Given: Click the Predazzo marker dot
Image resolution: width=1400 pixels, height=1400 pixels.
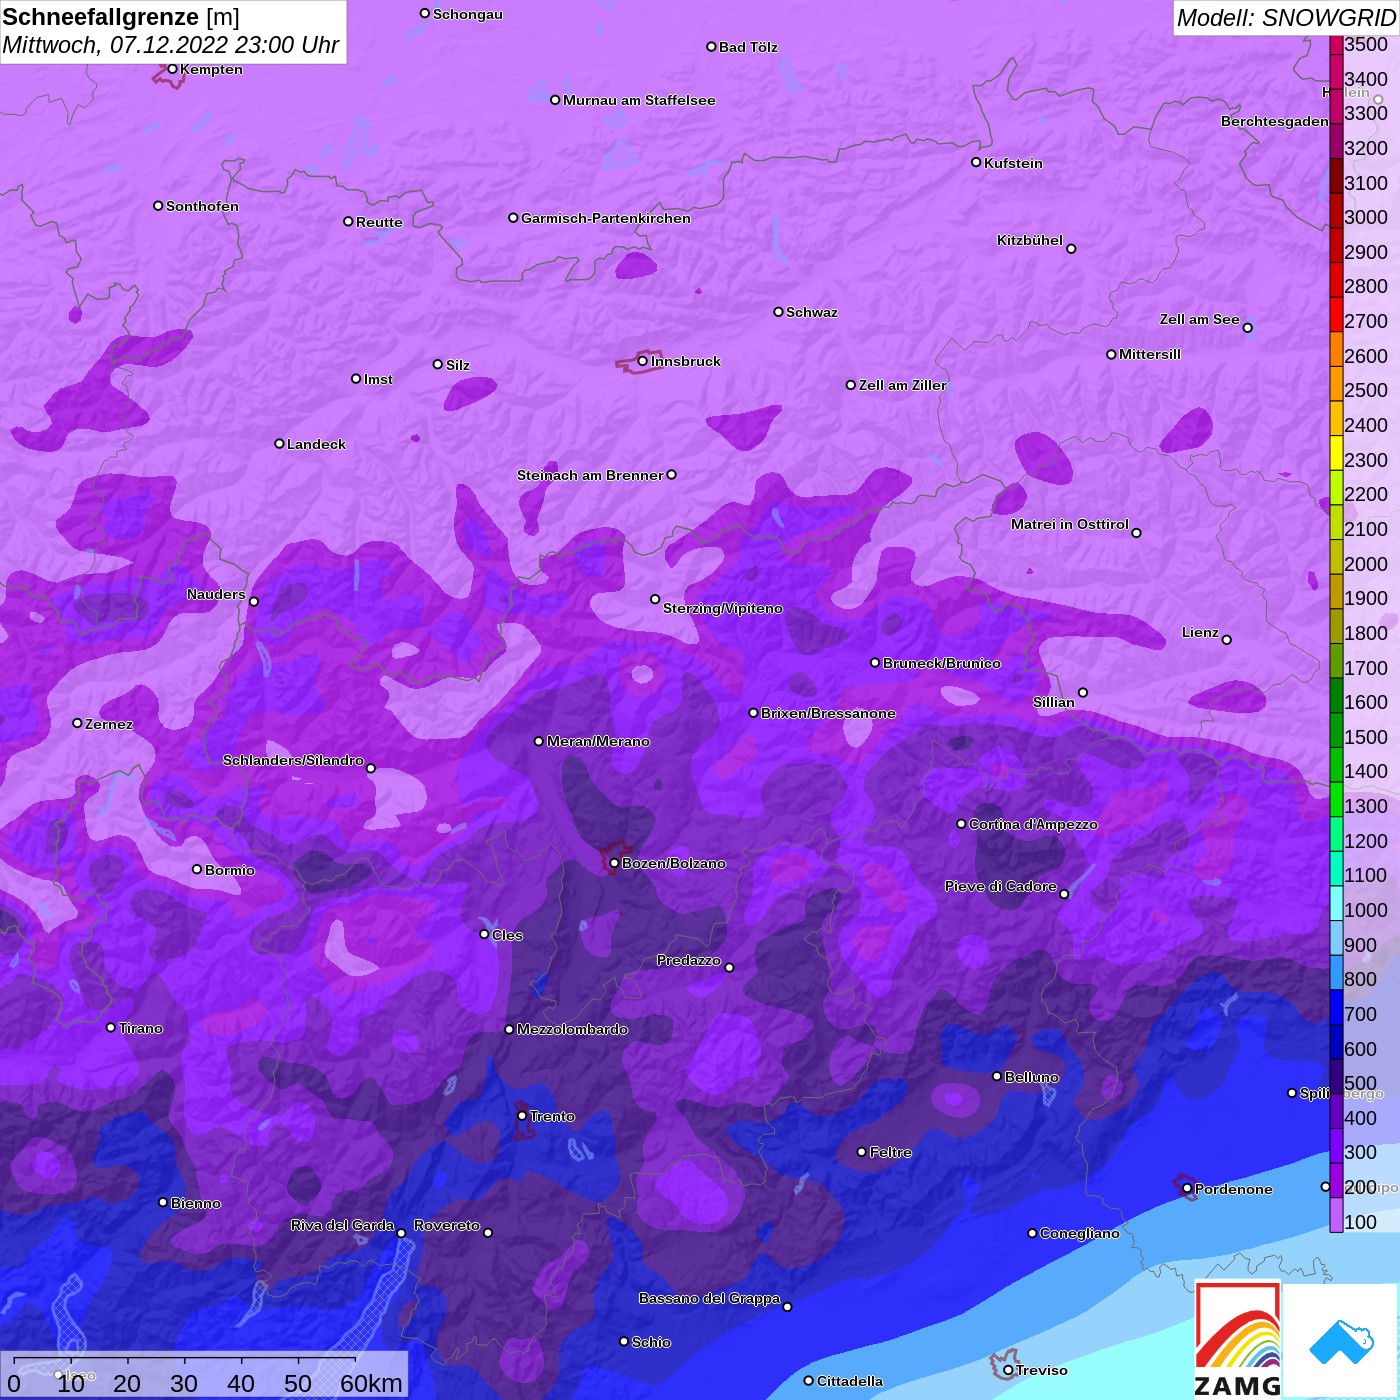Looking at the screenshot, I should (729, 967).
